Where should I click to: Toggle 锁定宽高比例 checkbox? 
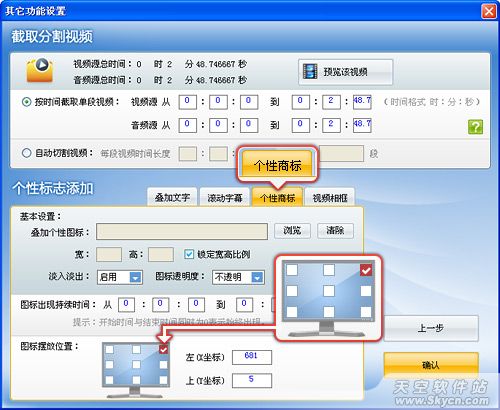[189, 254]
